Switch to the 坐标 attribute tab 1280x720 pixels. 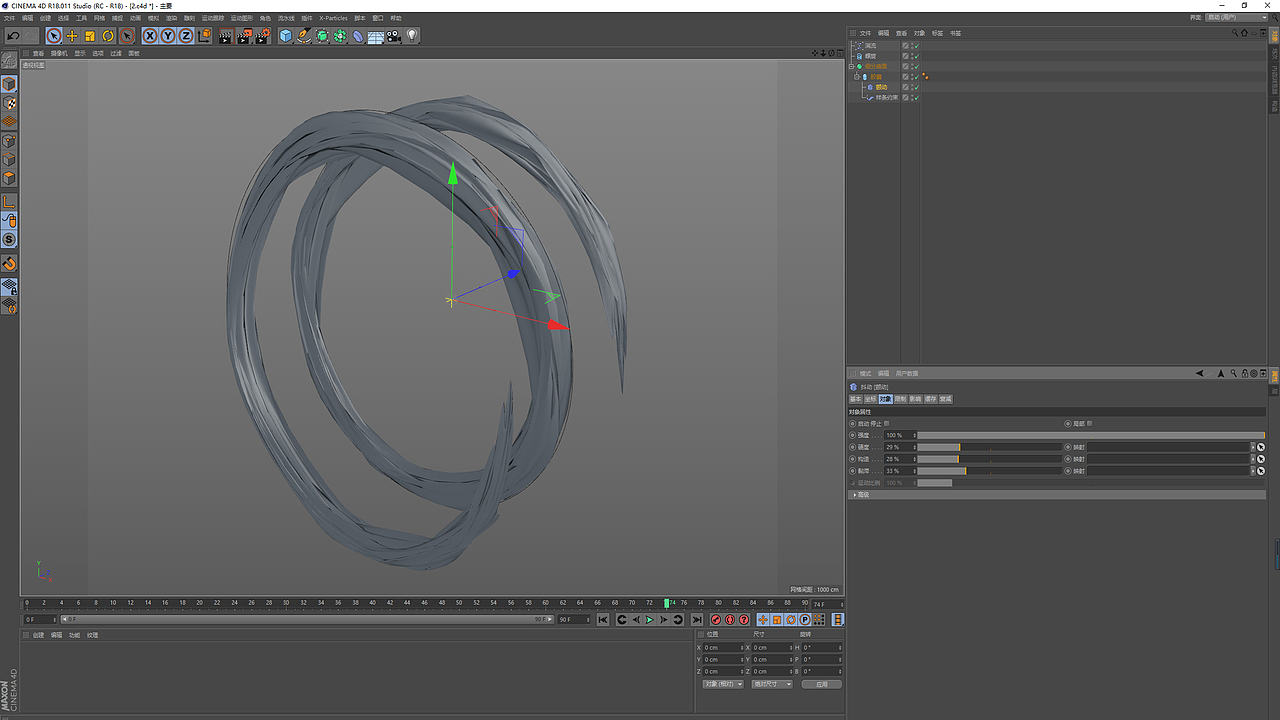[x=870, y=399]
